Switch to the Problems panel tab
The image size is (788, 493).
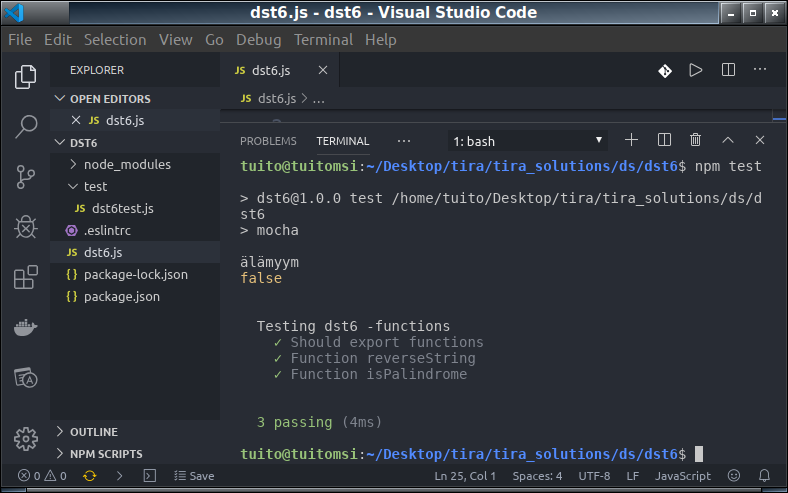coord(268,141)
